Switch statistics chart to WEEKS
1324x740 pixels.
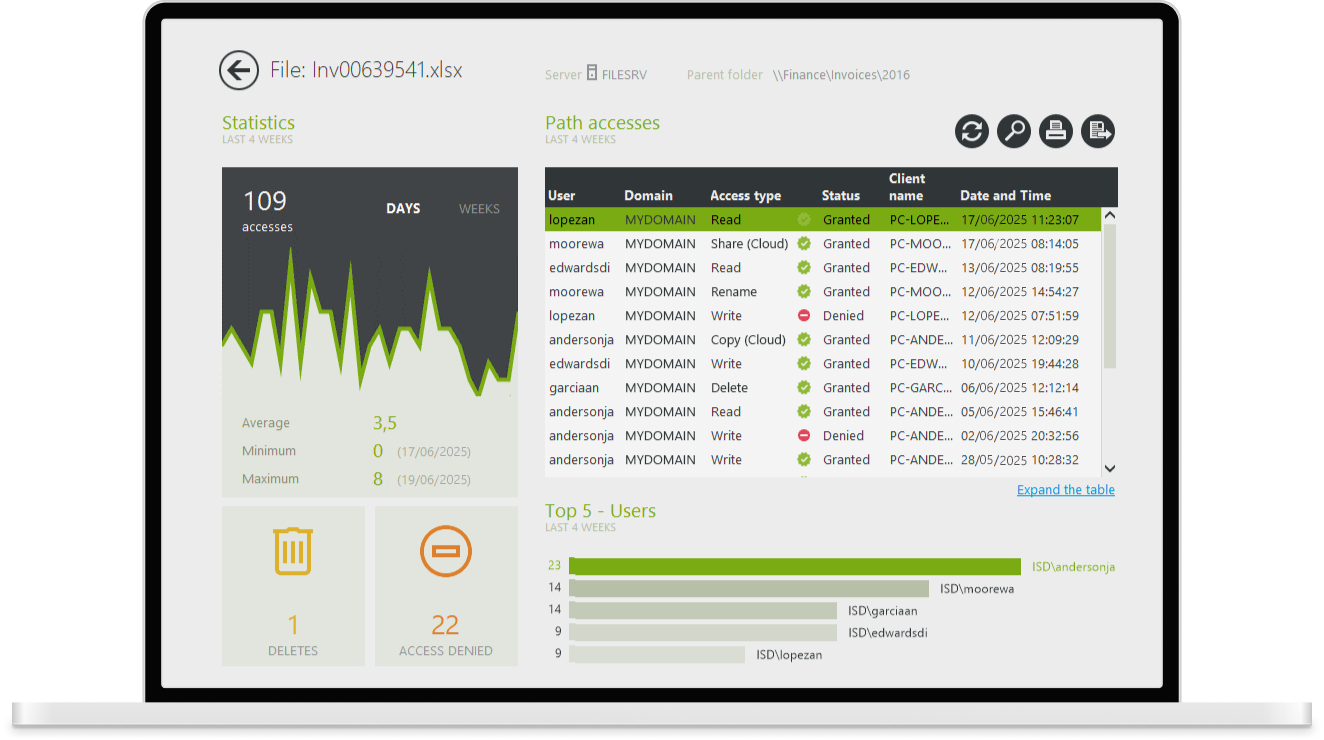[479, 209]
